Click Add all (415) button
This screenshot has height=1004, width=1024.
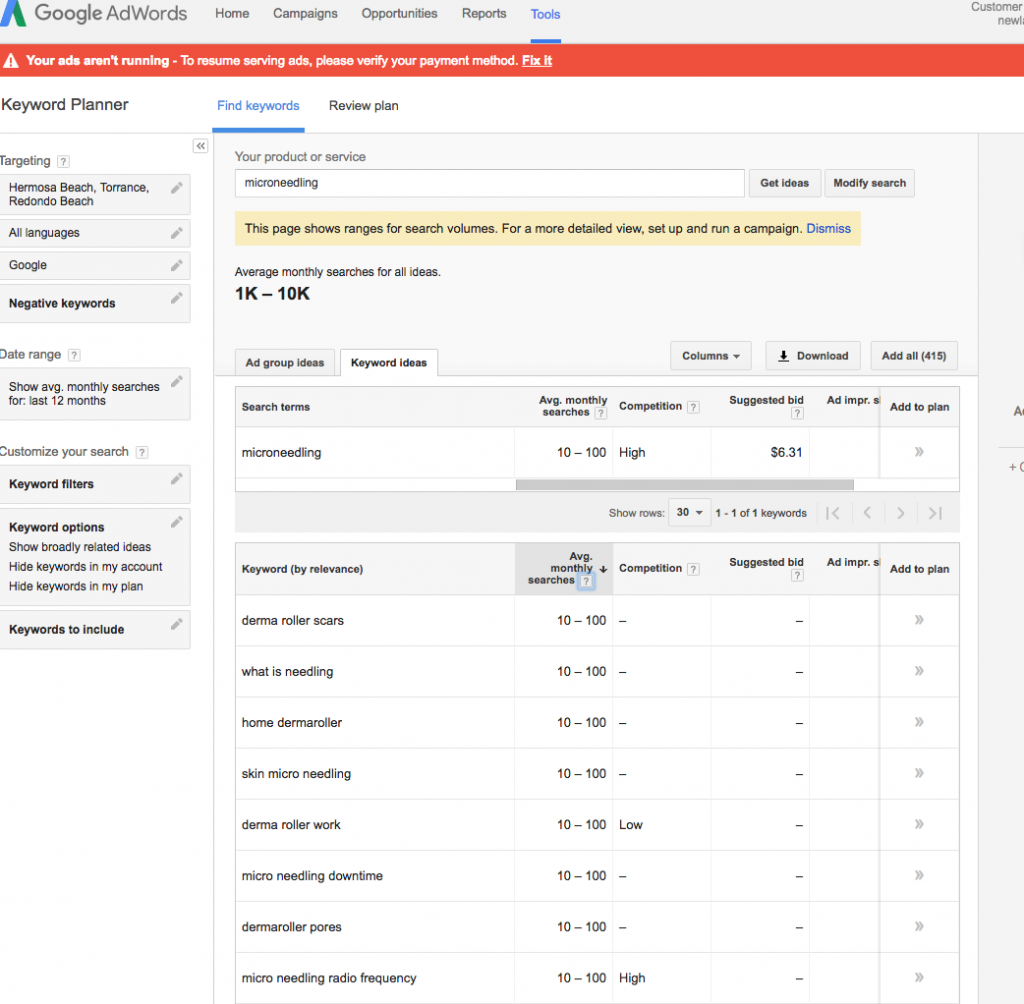click(x=914, y=356)
